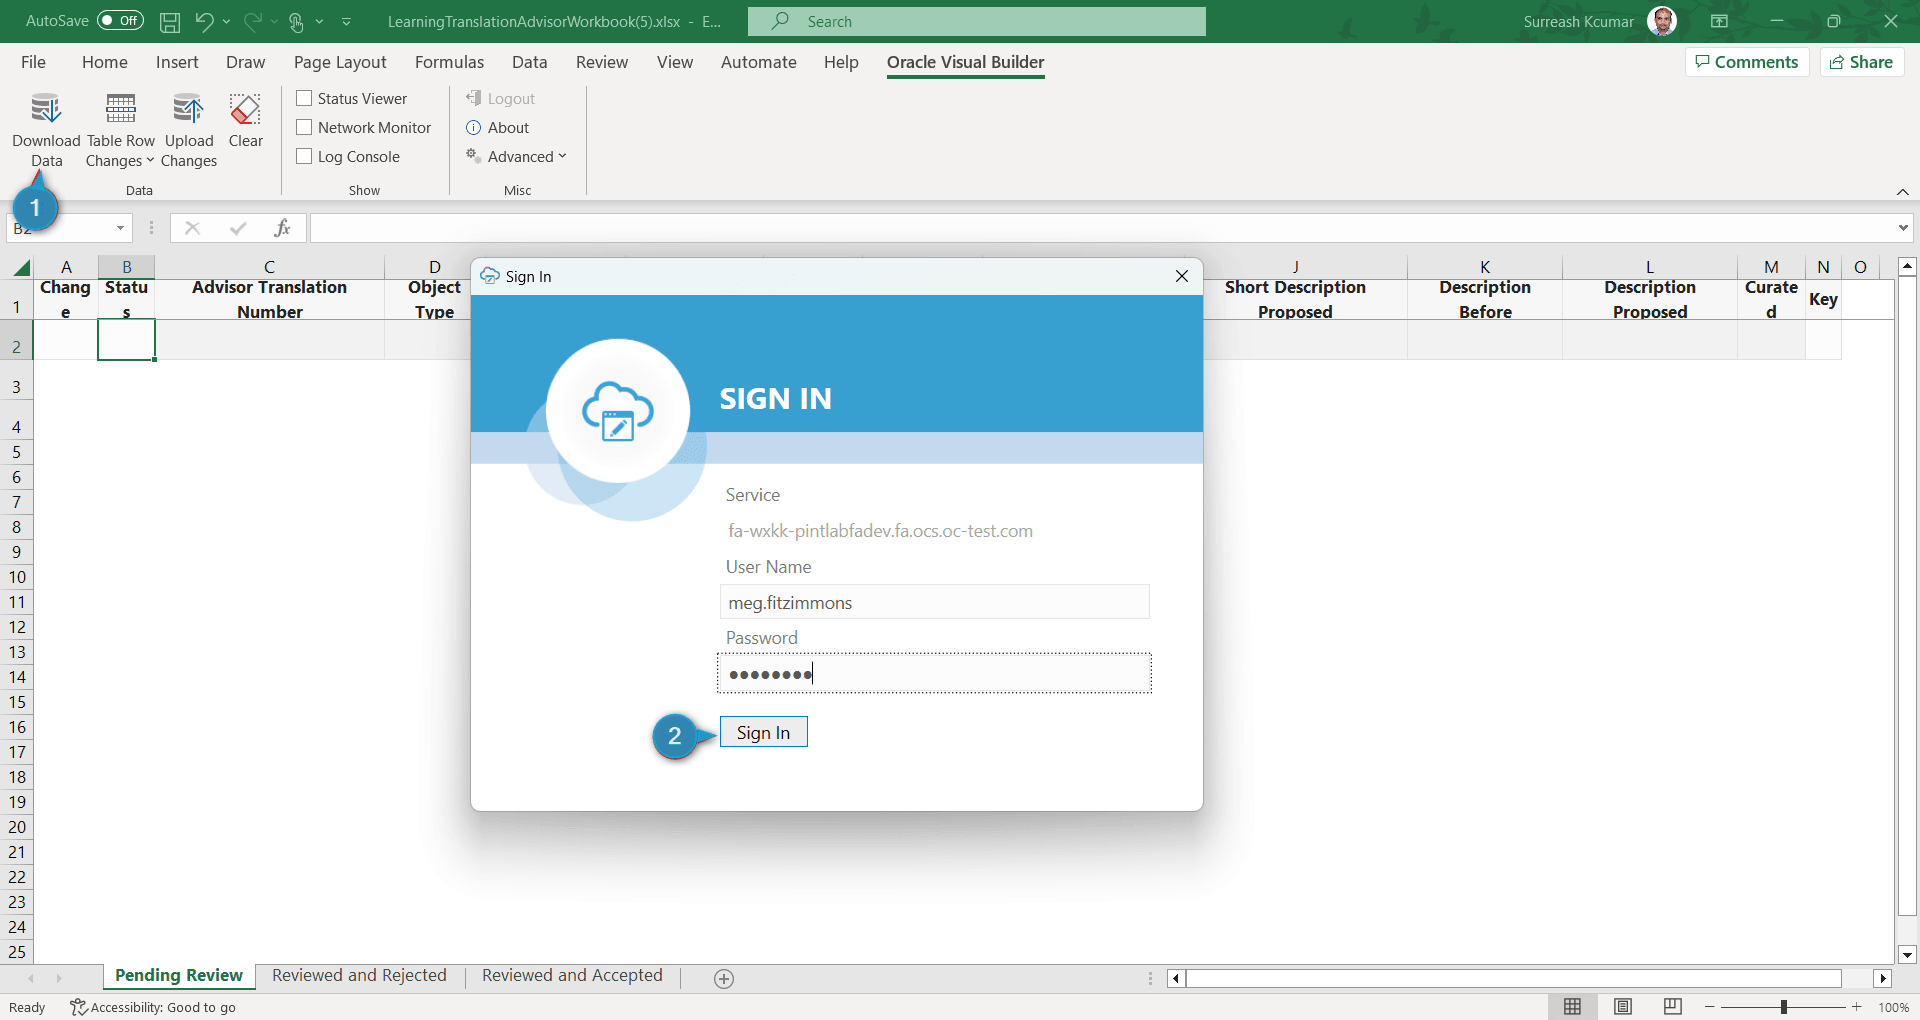1920x1020 pixels.
Task: Open the Page Layout ribbon tab
Action: point(340,62)
